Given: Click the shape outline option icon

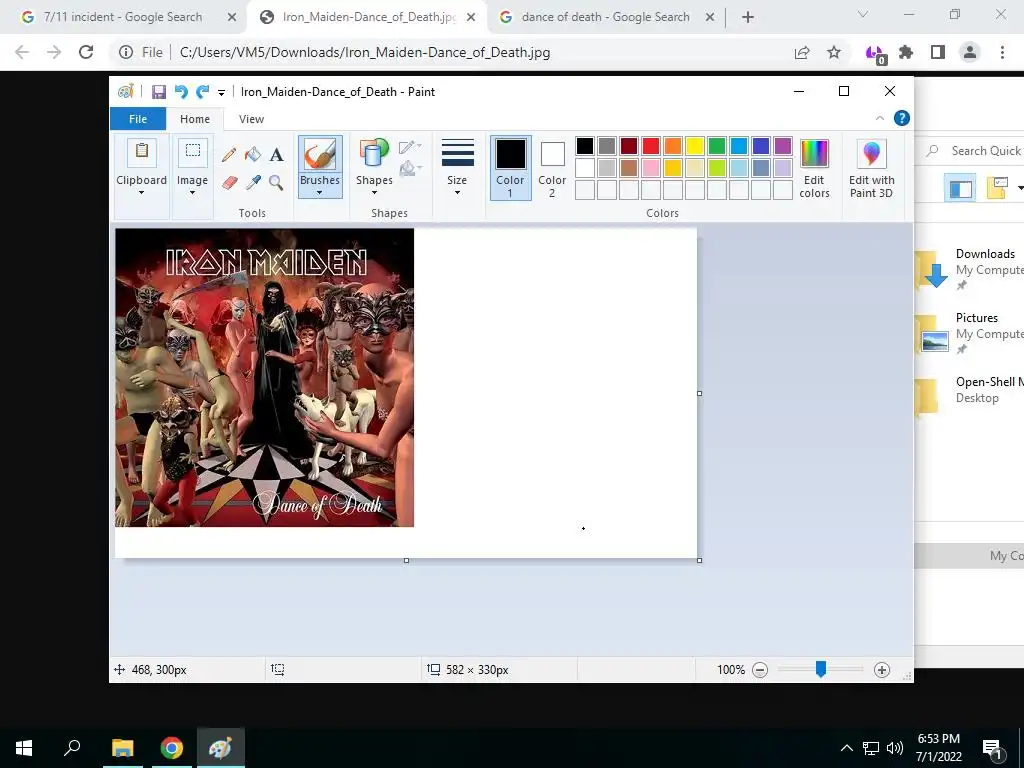Looking at the screenshot, I should (409, 147).
